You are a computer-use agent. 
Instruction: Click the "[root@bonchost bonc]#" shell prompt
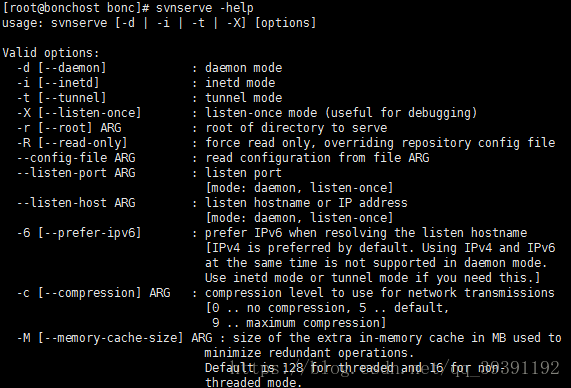pos(76,8)
